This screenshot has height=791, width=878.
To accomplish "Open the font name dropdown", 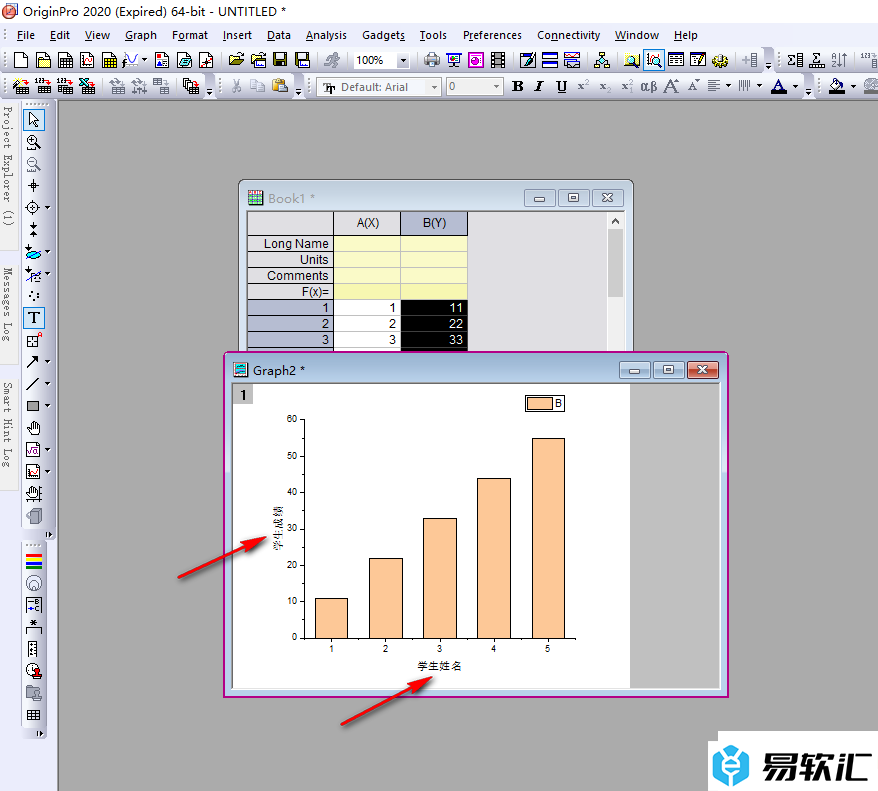I will click(x=434, y=87).
